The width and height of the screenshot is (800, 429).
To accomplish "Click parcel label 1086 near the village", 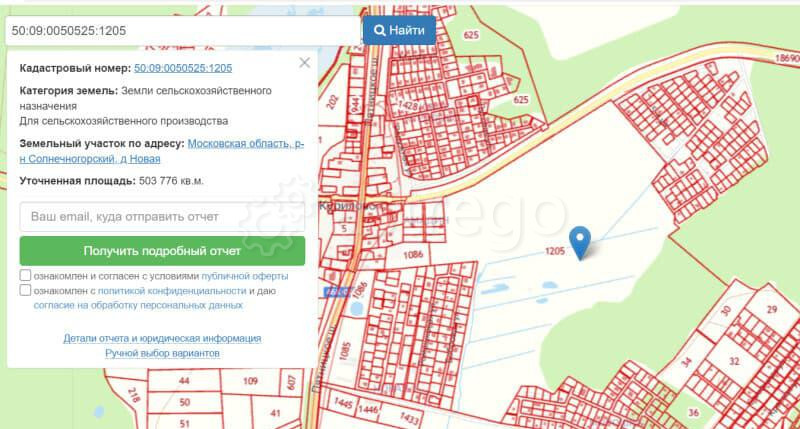I will (x=413, y=254).
